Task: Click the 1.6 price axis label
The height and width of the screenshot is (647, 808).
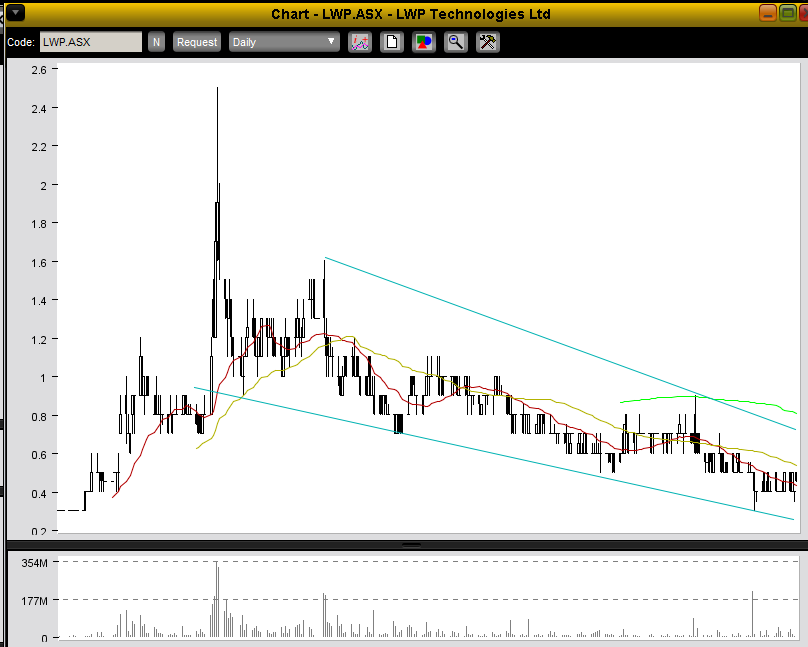Action: click(39, 263)
